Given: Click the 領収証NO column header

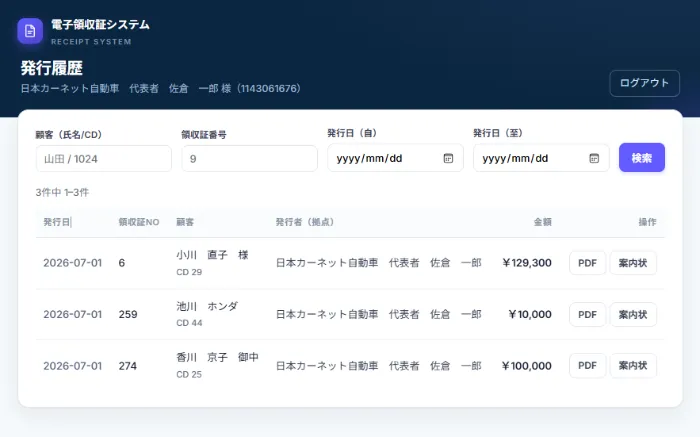Looking at the screenshot, I should click(139, 222).
